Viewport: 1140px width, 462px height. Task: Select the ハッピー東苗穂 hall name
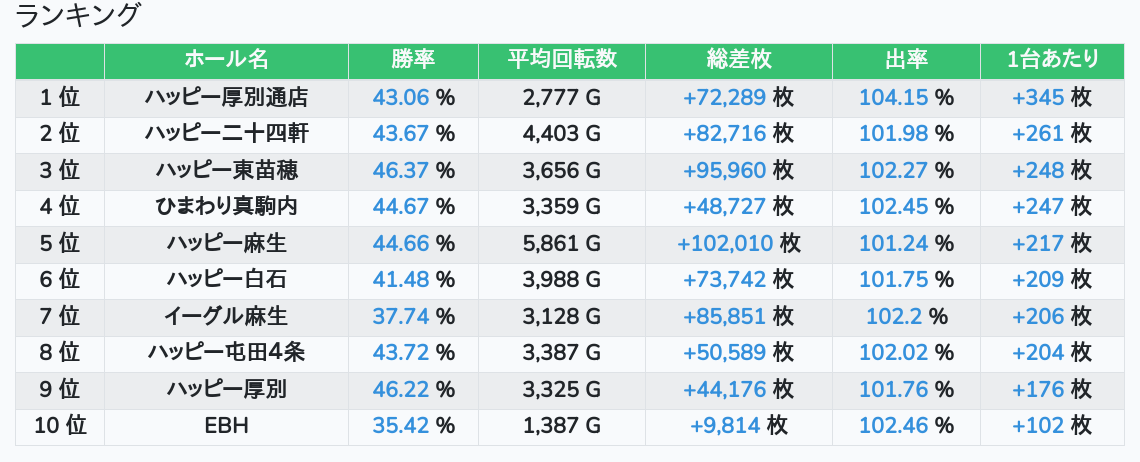click(226, 170)
